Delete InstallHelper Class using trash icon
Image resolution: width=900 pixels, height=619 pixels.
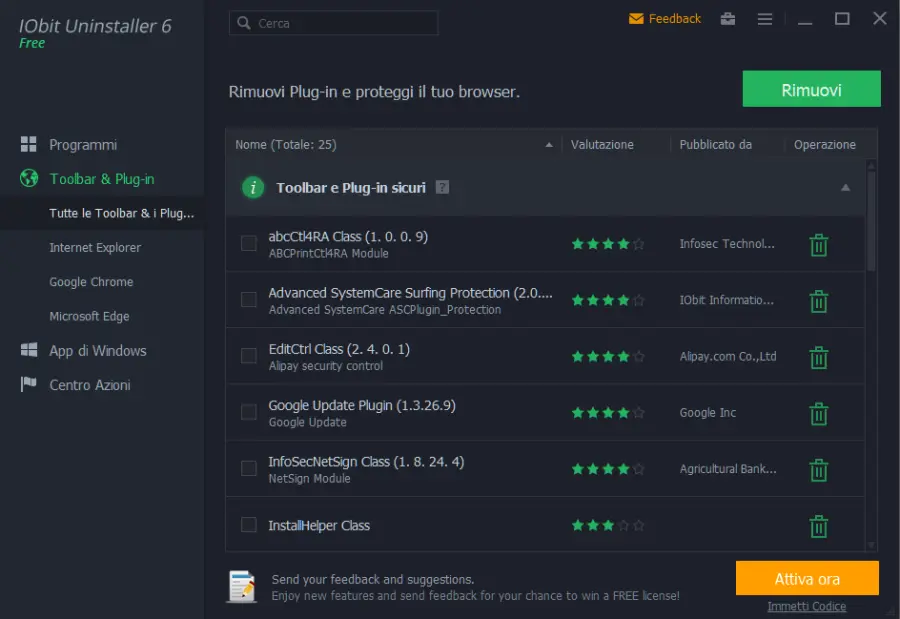[819, 525]
